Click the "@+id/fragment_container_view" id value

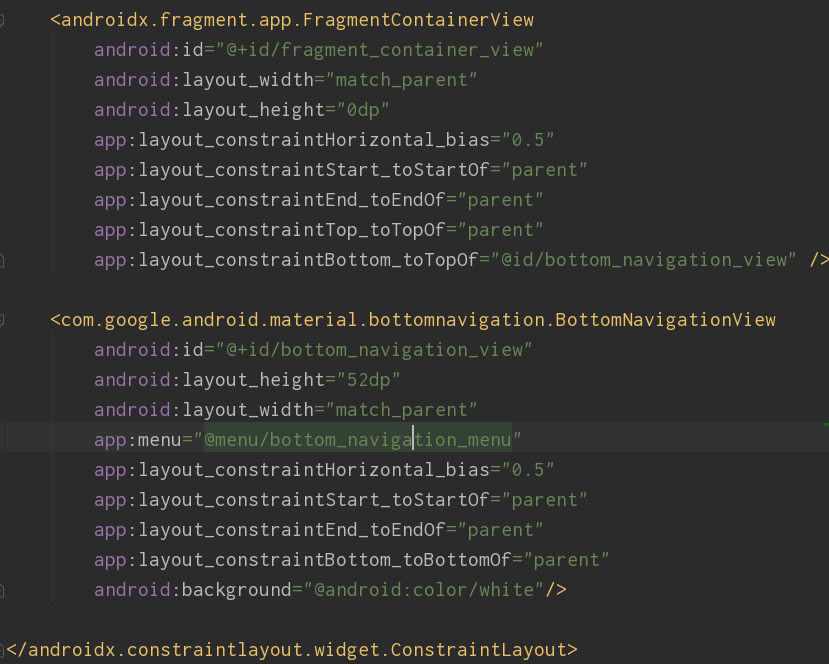click(x=380, y=50)
